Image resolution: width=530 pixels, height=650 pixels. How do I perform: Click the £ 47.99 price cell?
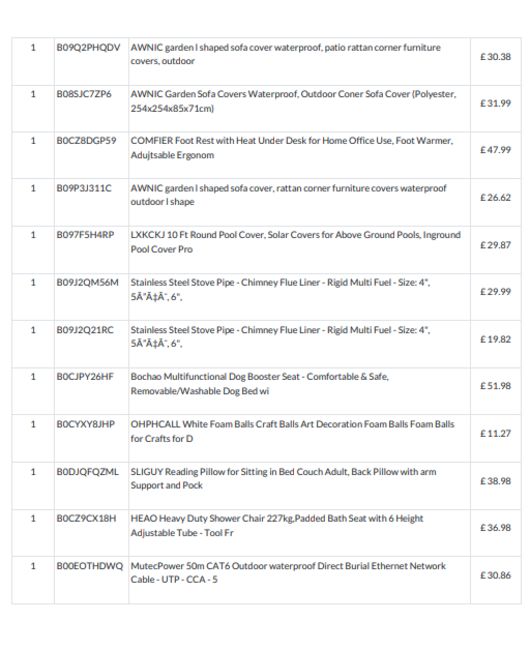[495, 150]
